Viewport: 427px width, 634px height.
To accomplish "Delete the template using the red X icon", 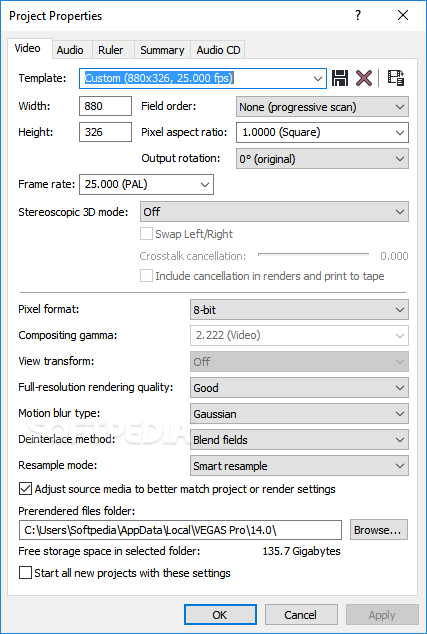I will (364, 78).
